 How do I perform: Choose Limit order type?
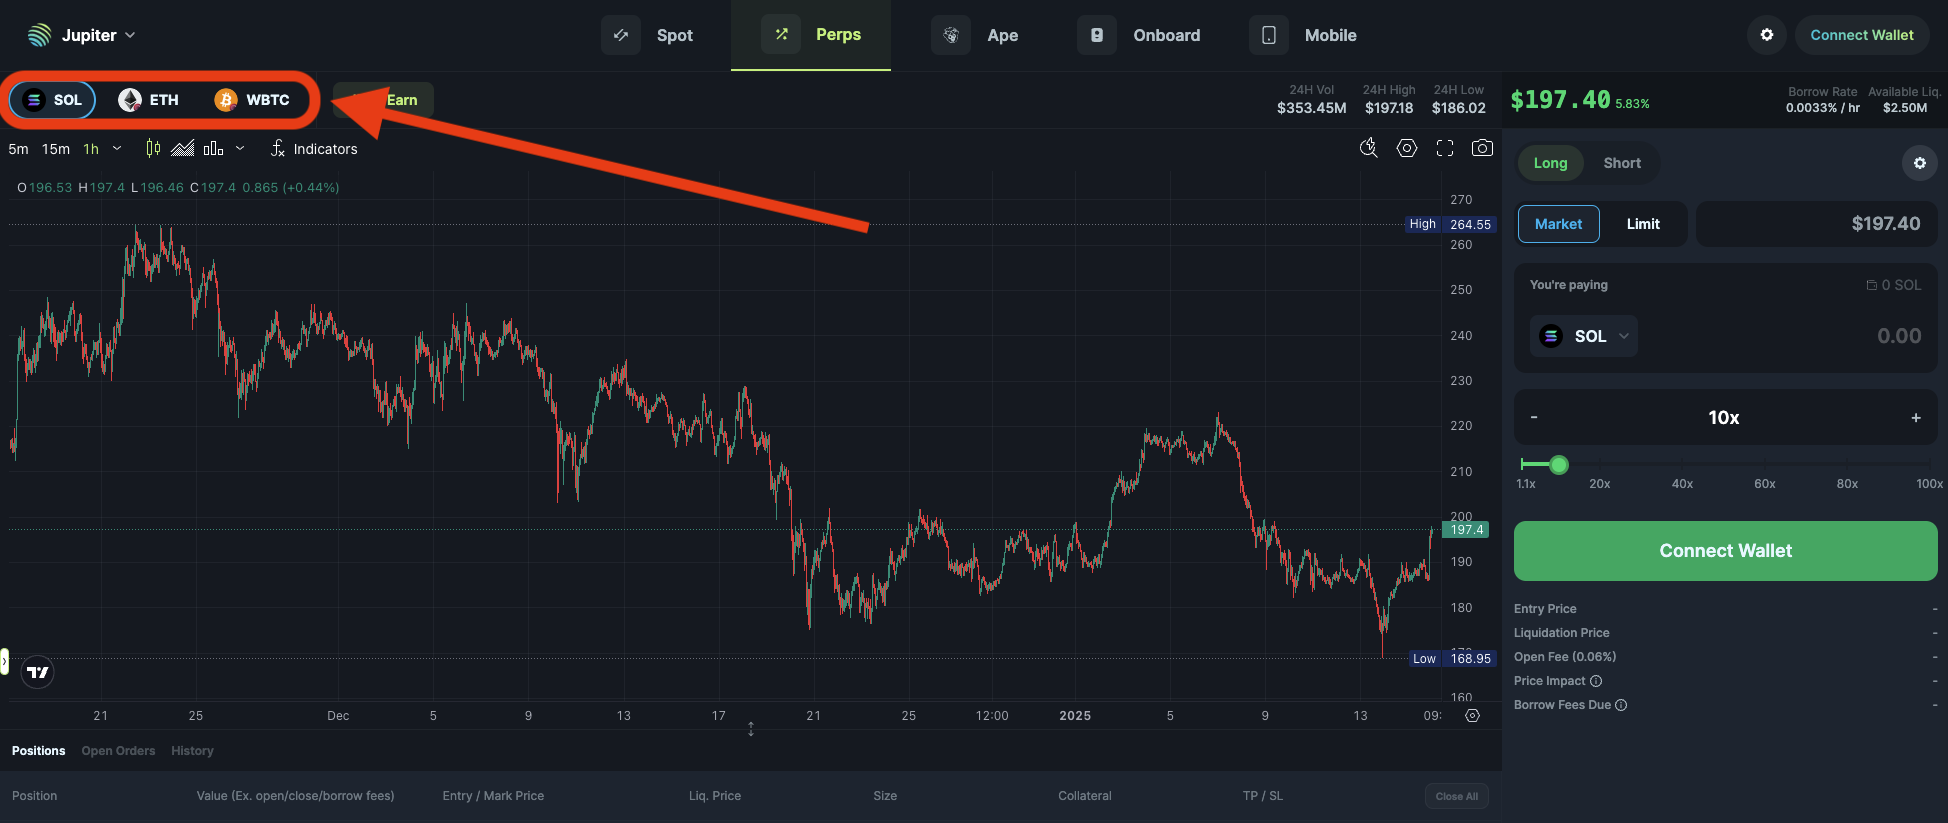(x=1643, y=224)
